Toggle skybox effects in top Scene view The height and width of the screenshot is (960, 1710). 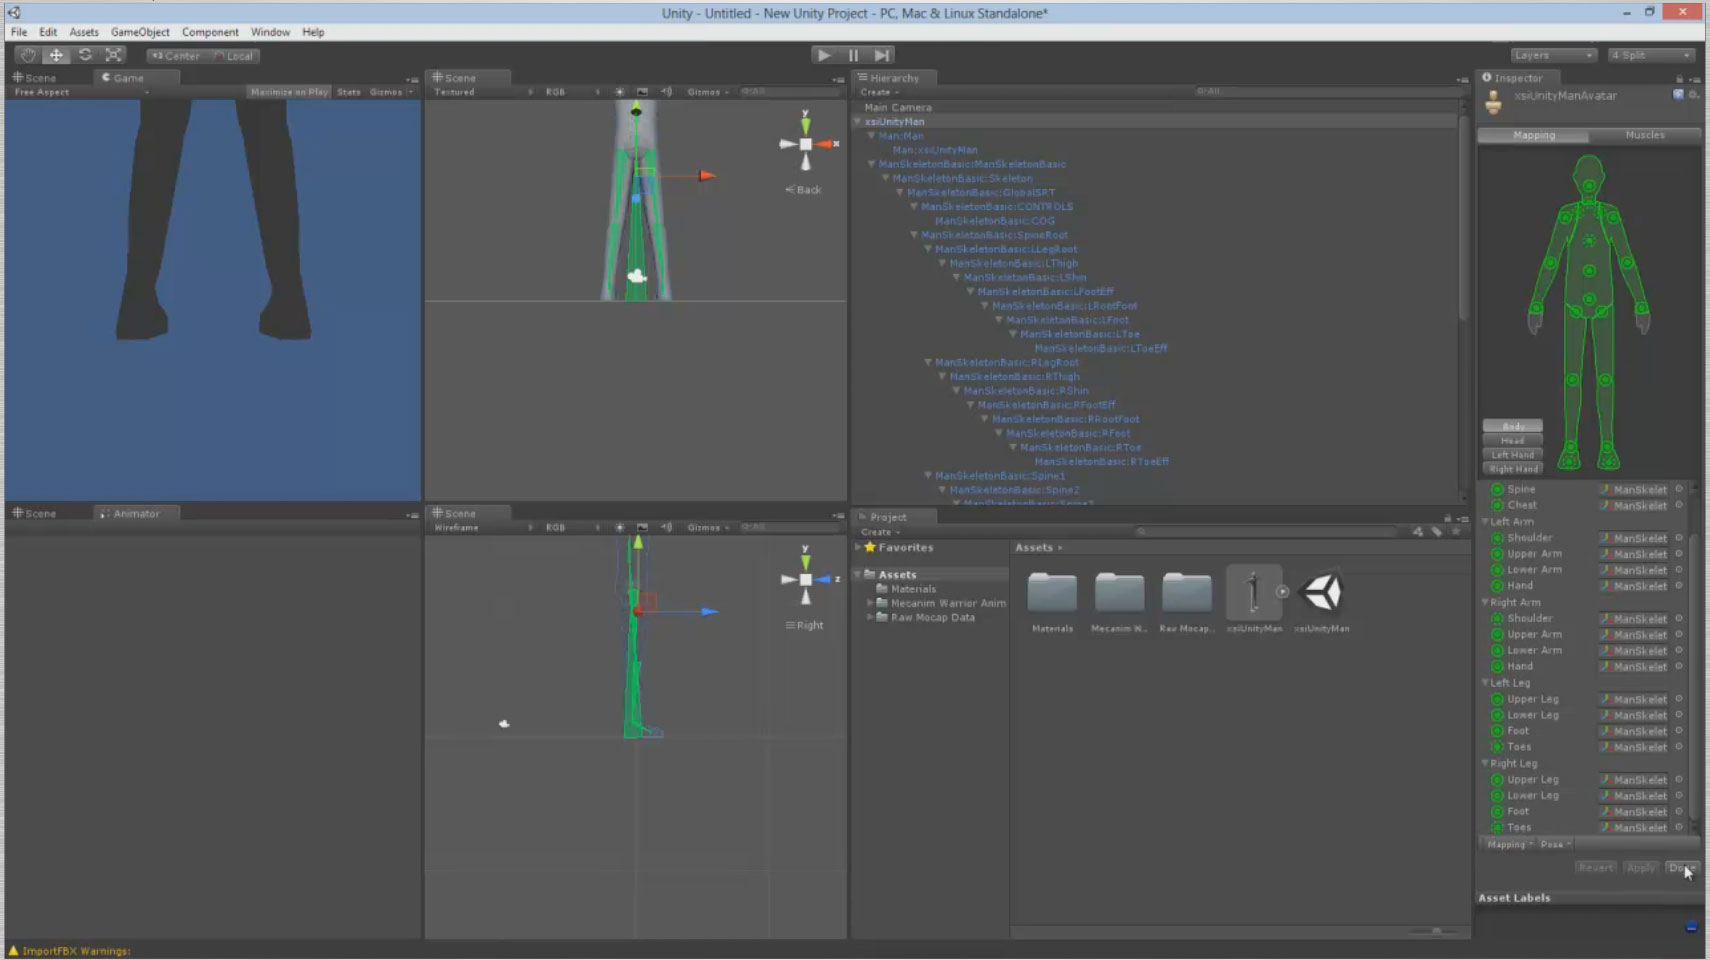tap(642, 92)
